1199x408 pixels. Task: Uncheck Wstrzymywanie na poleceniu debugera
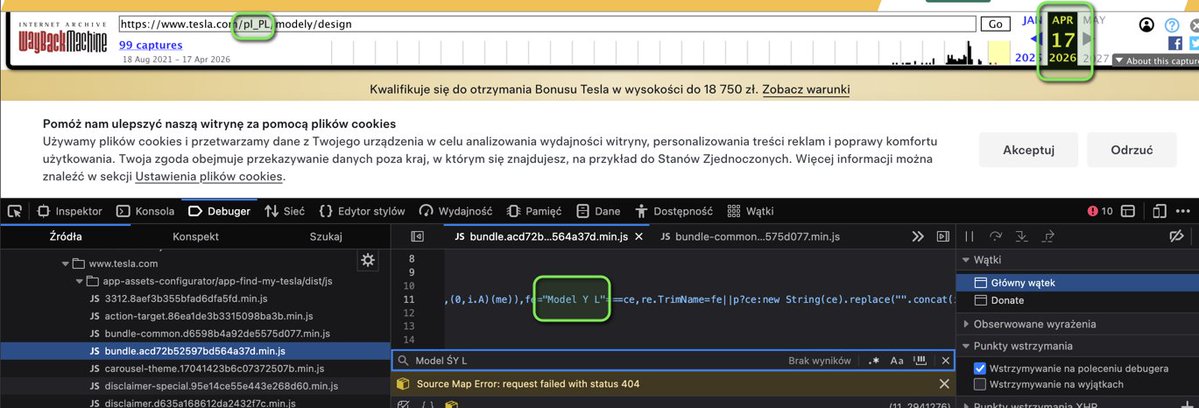tap(980, 368)
